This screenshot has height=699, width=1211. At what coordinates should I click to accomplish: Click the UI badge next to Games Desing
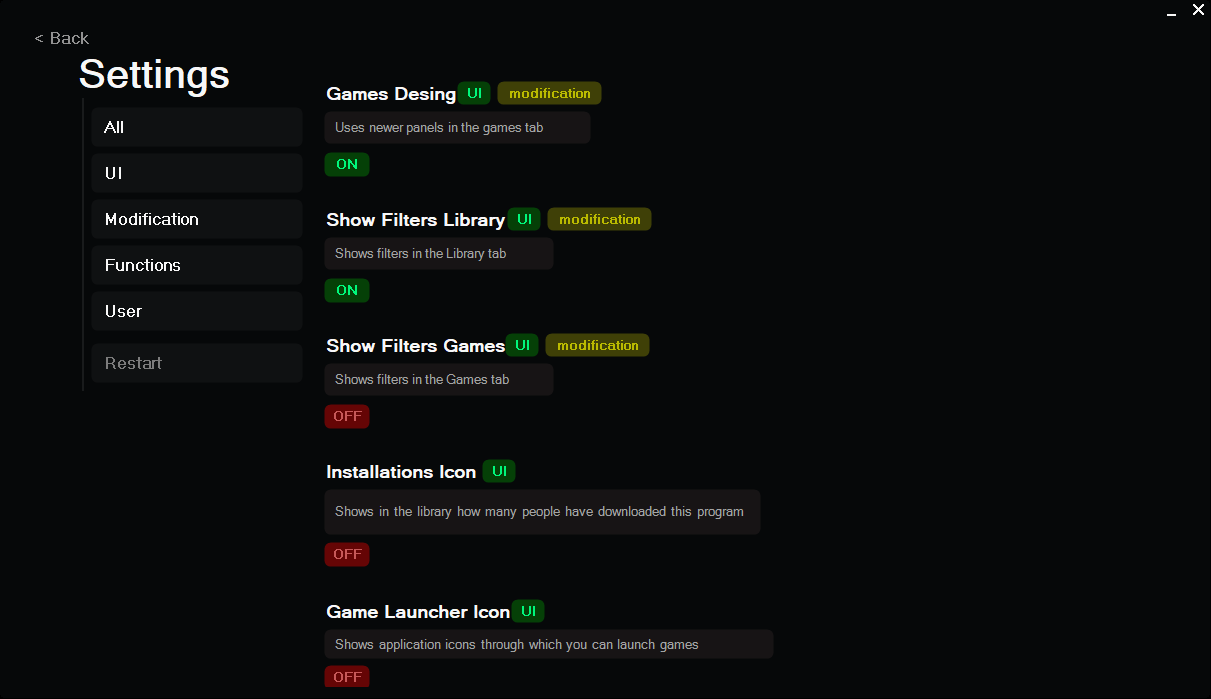(474, 92)
